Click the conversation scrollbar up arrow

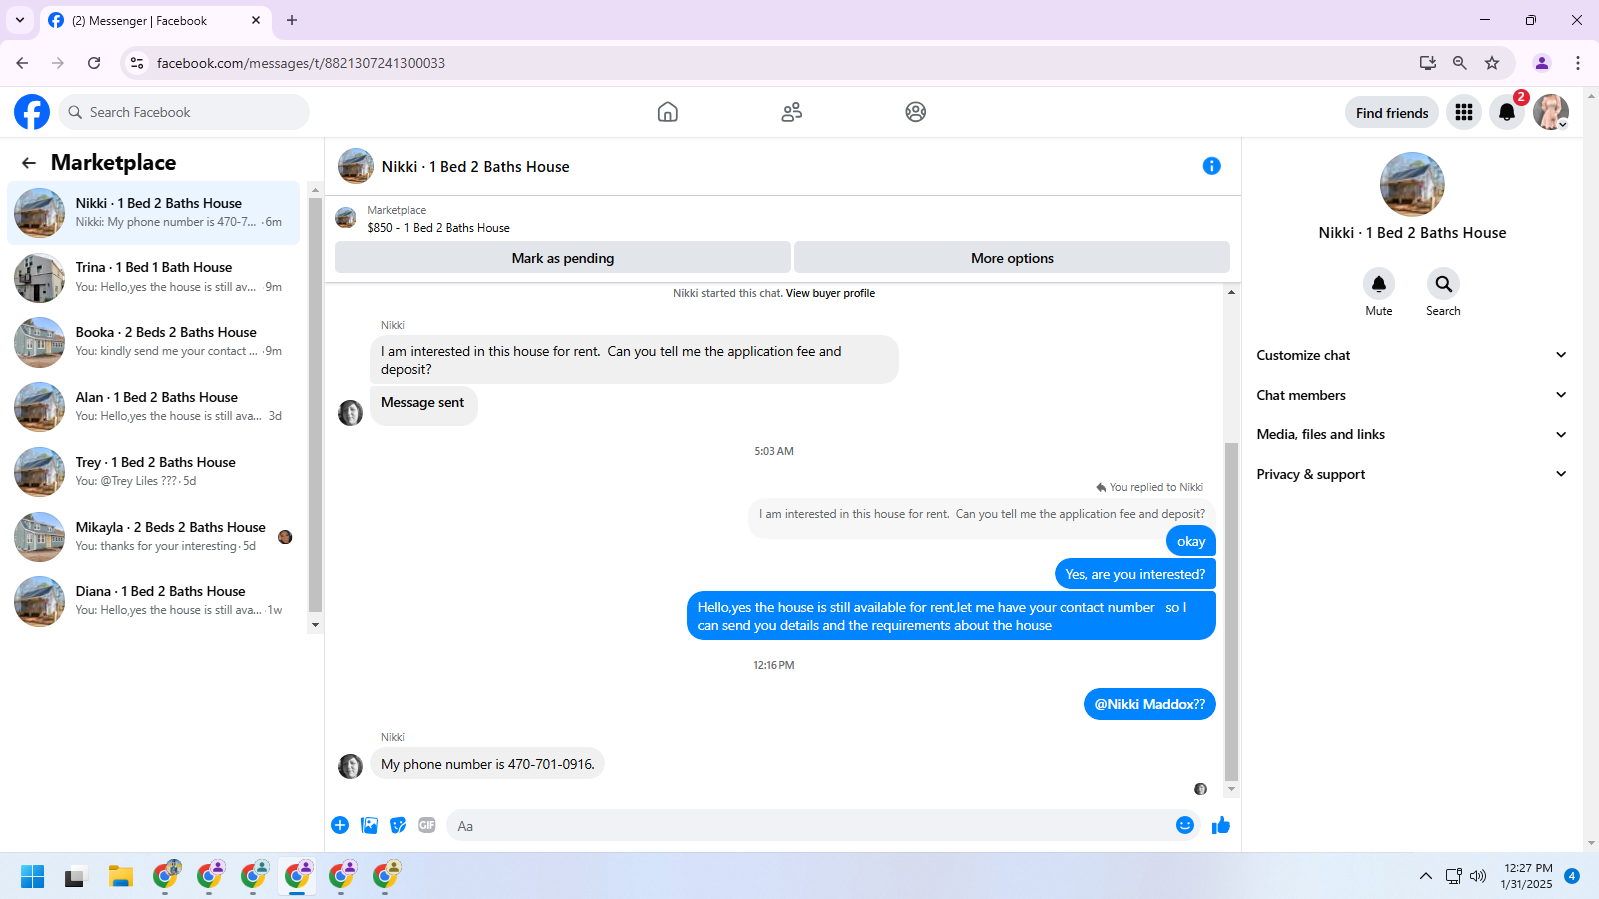(x=1231, y=292)
